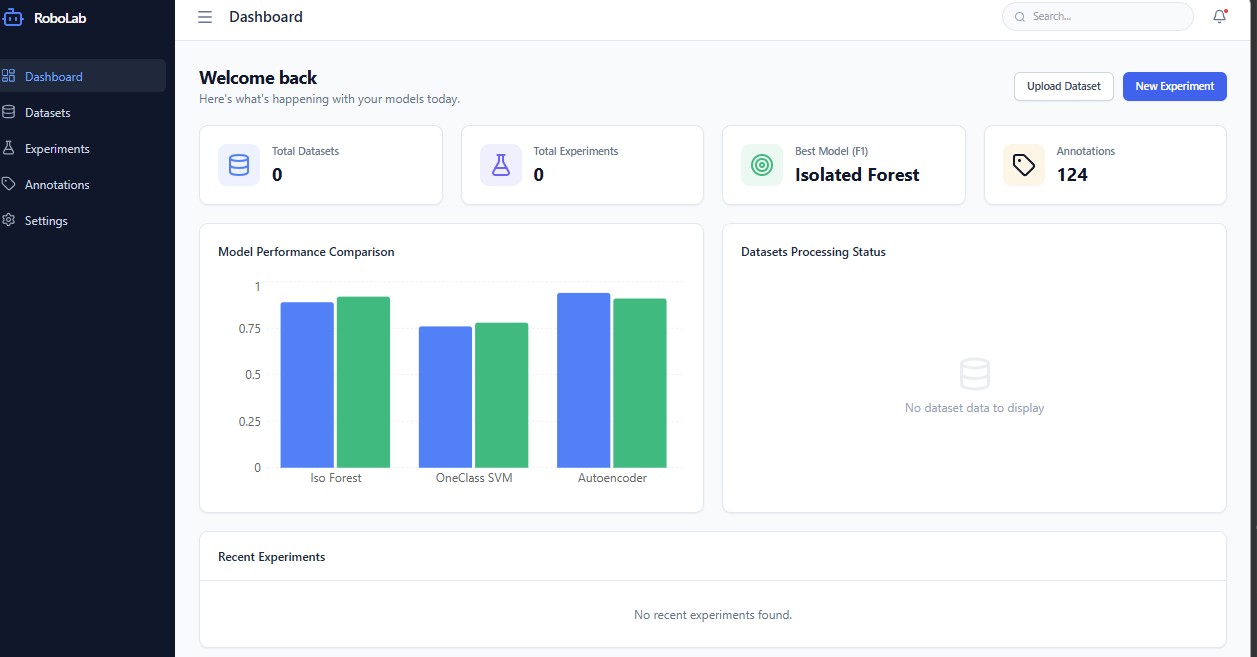The image size is (1257, 657).
Task: Click the Upload Dataset button
Action: (1064, 86)
